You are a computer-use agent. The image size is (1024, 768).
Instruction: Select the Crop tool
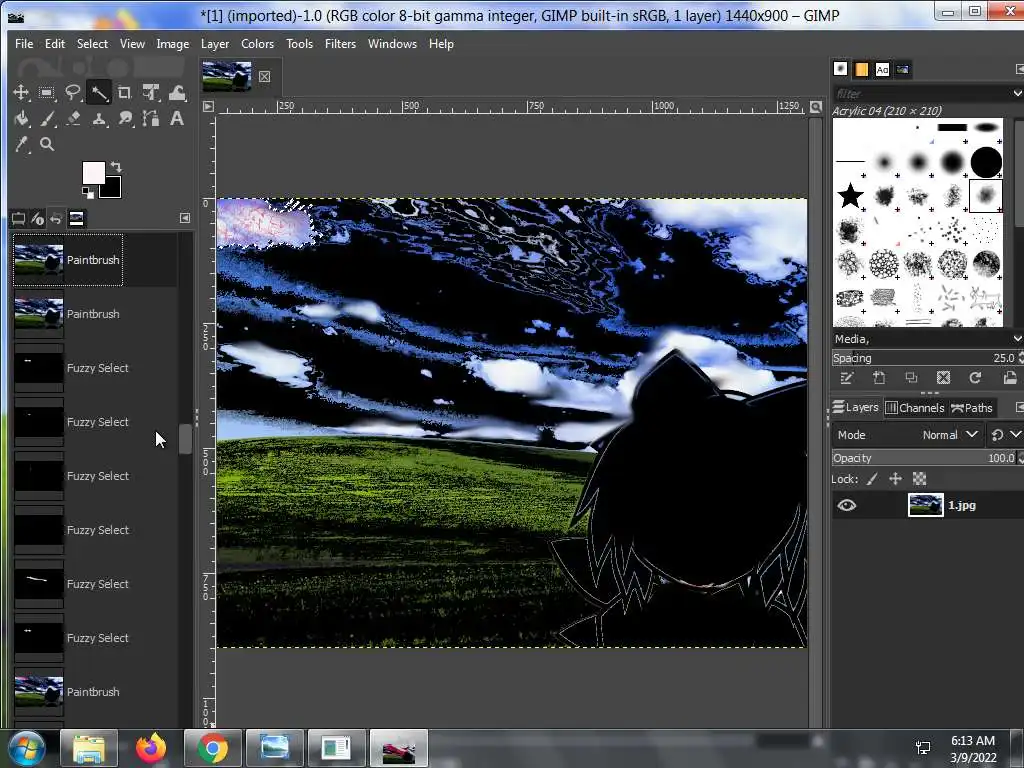tap(125, 93)
